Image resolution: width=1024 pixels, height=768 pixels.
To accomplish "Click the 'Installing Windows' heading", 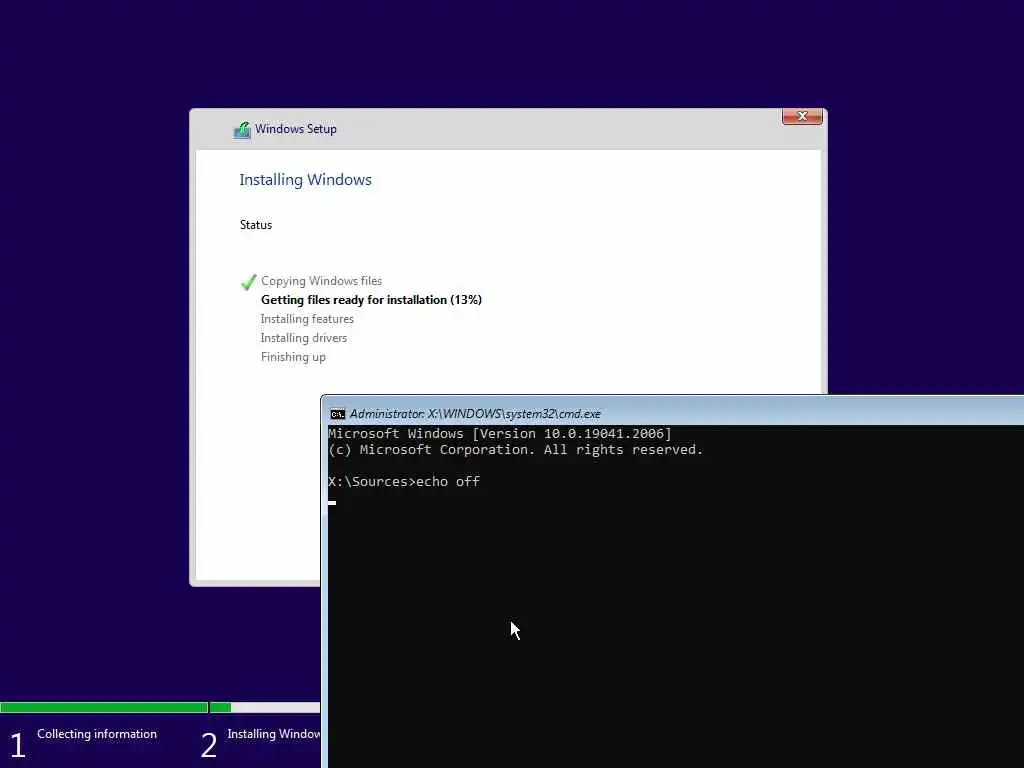I will [305, 180].
